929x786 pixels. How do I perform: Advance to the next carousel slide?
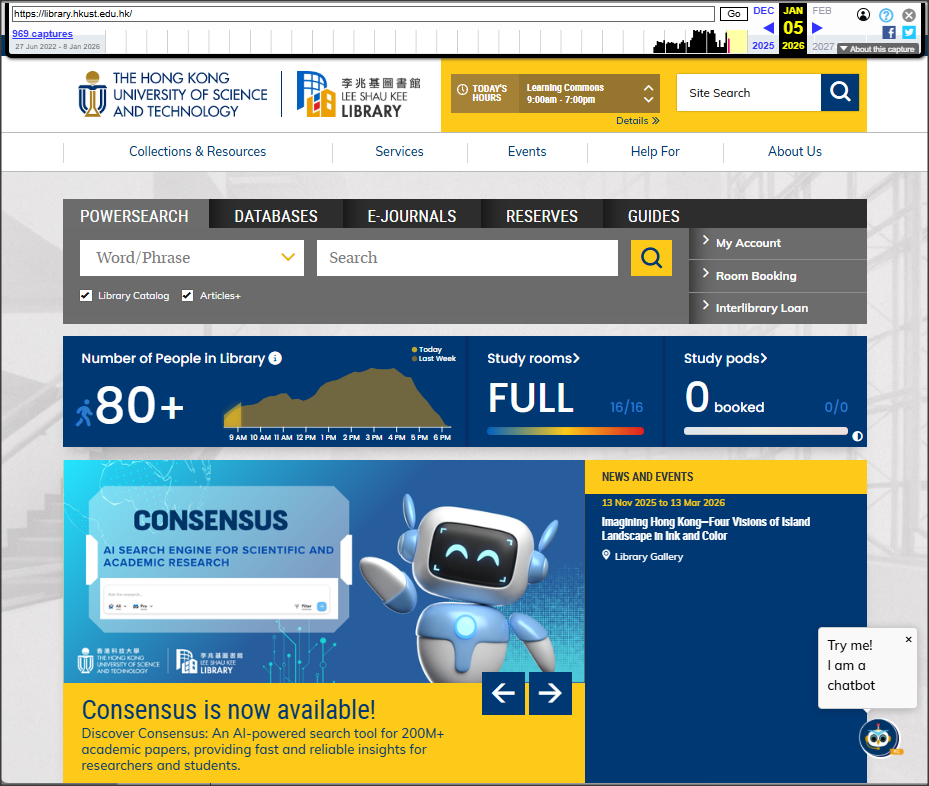[x=550, y=693]
